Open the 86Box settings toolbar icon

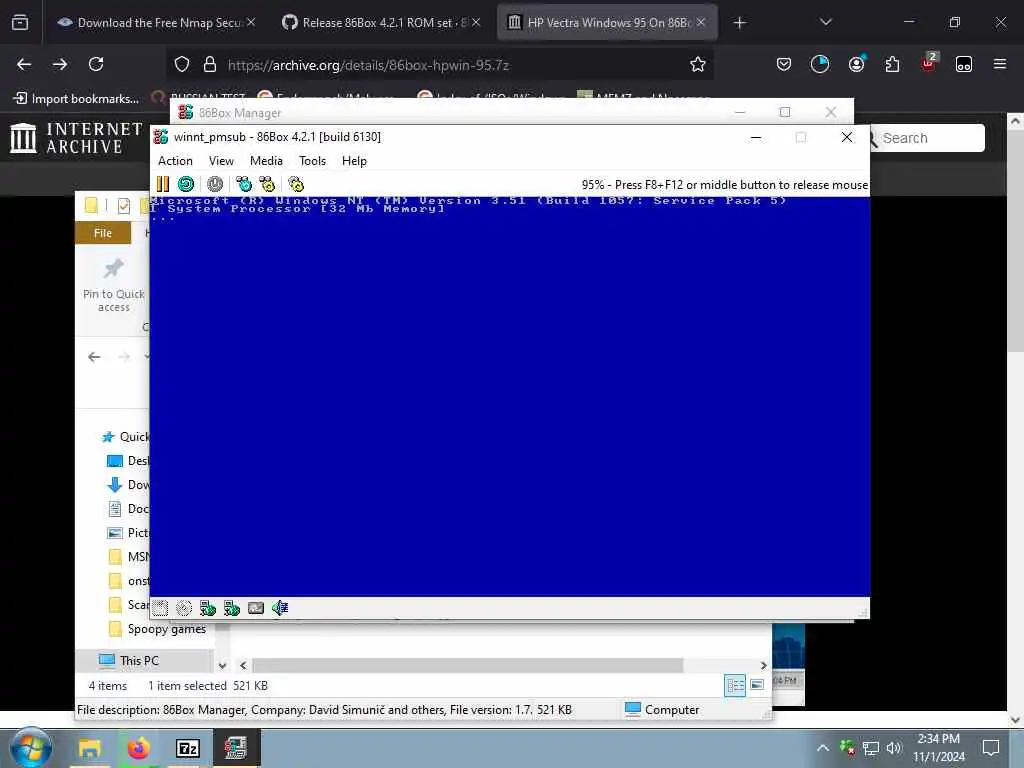click(296, 184)
